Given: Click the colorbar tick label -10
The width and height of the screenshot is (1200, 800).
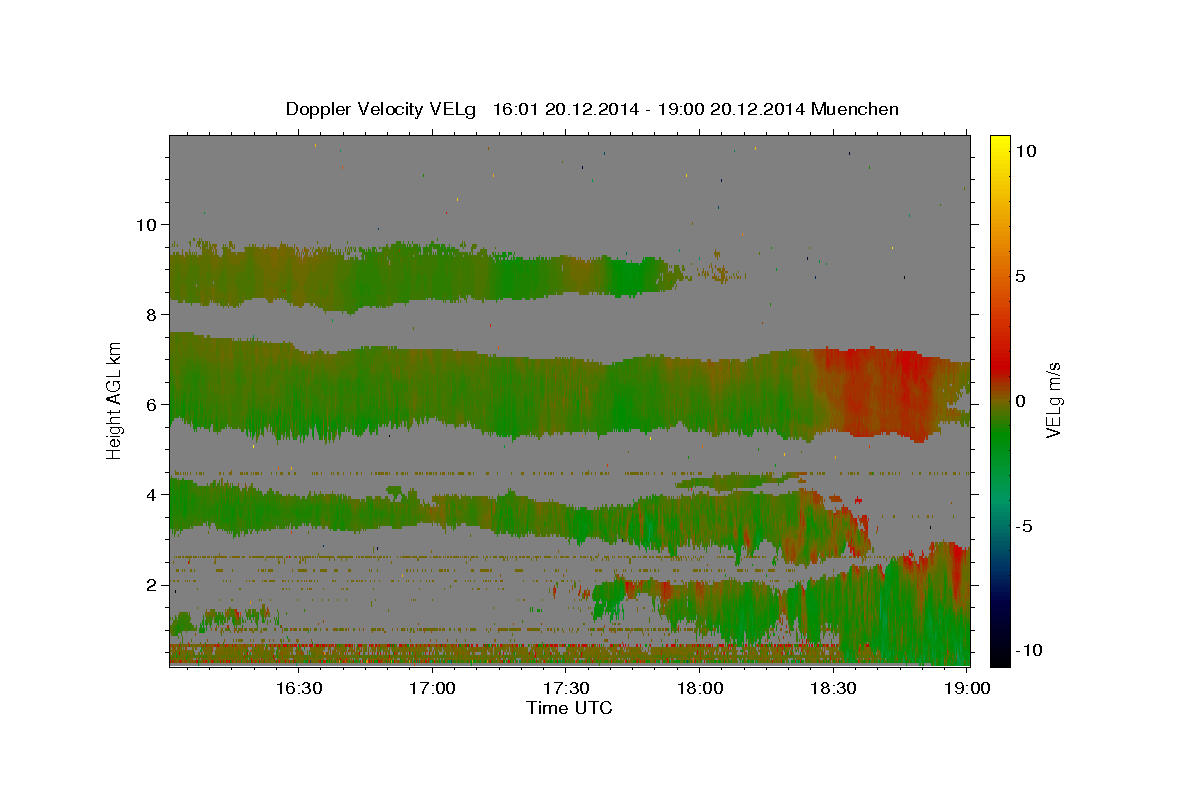Looking at the screenshot, I should tap(1028, 650).
